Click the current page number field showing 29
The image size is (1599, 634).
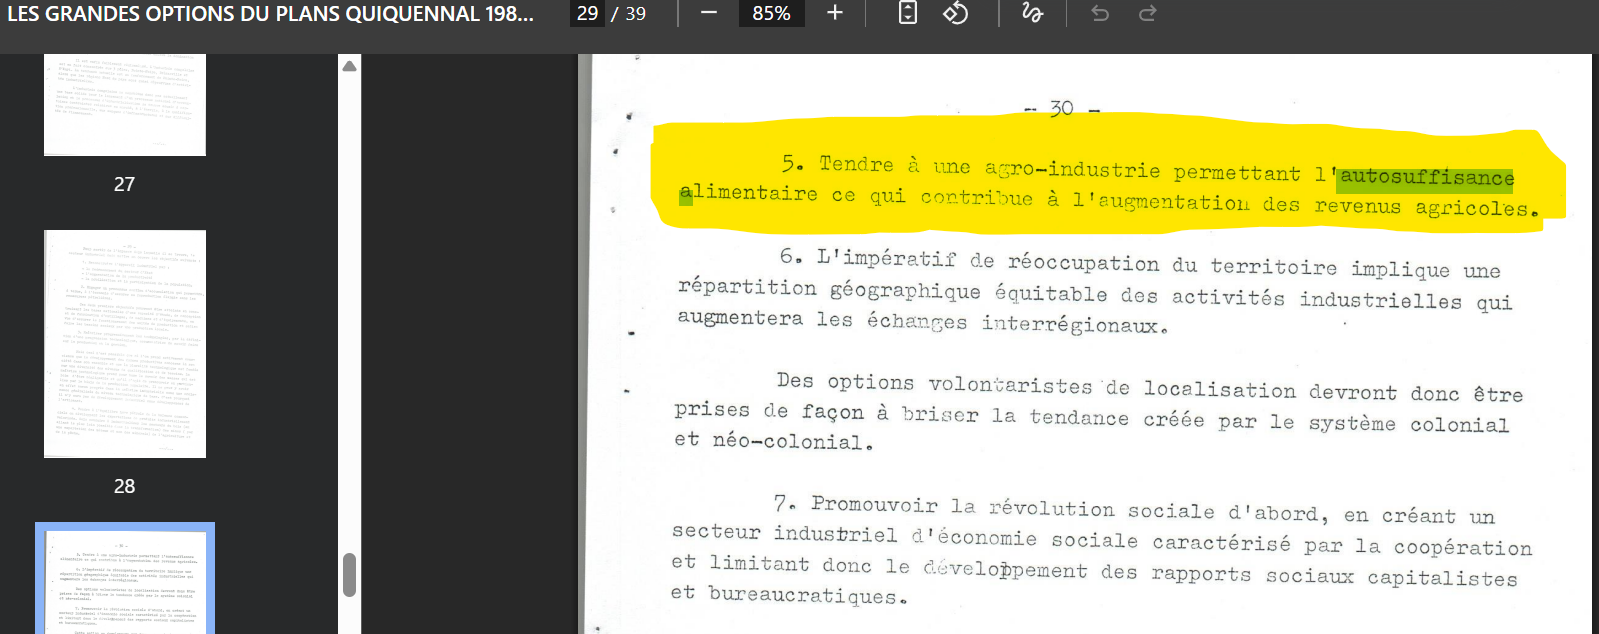click(x=588, y=13)
